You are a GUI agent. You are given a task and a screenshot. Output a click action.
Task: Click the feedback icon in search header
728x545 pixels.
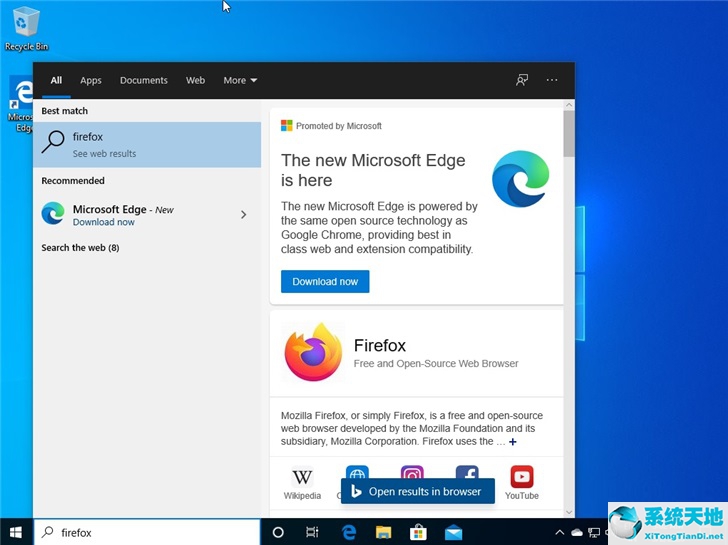(x=522, y=80)
